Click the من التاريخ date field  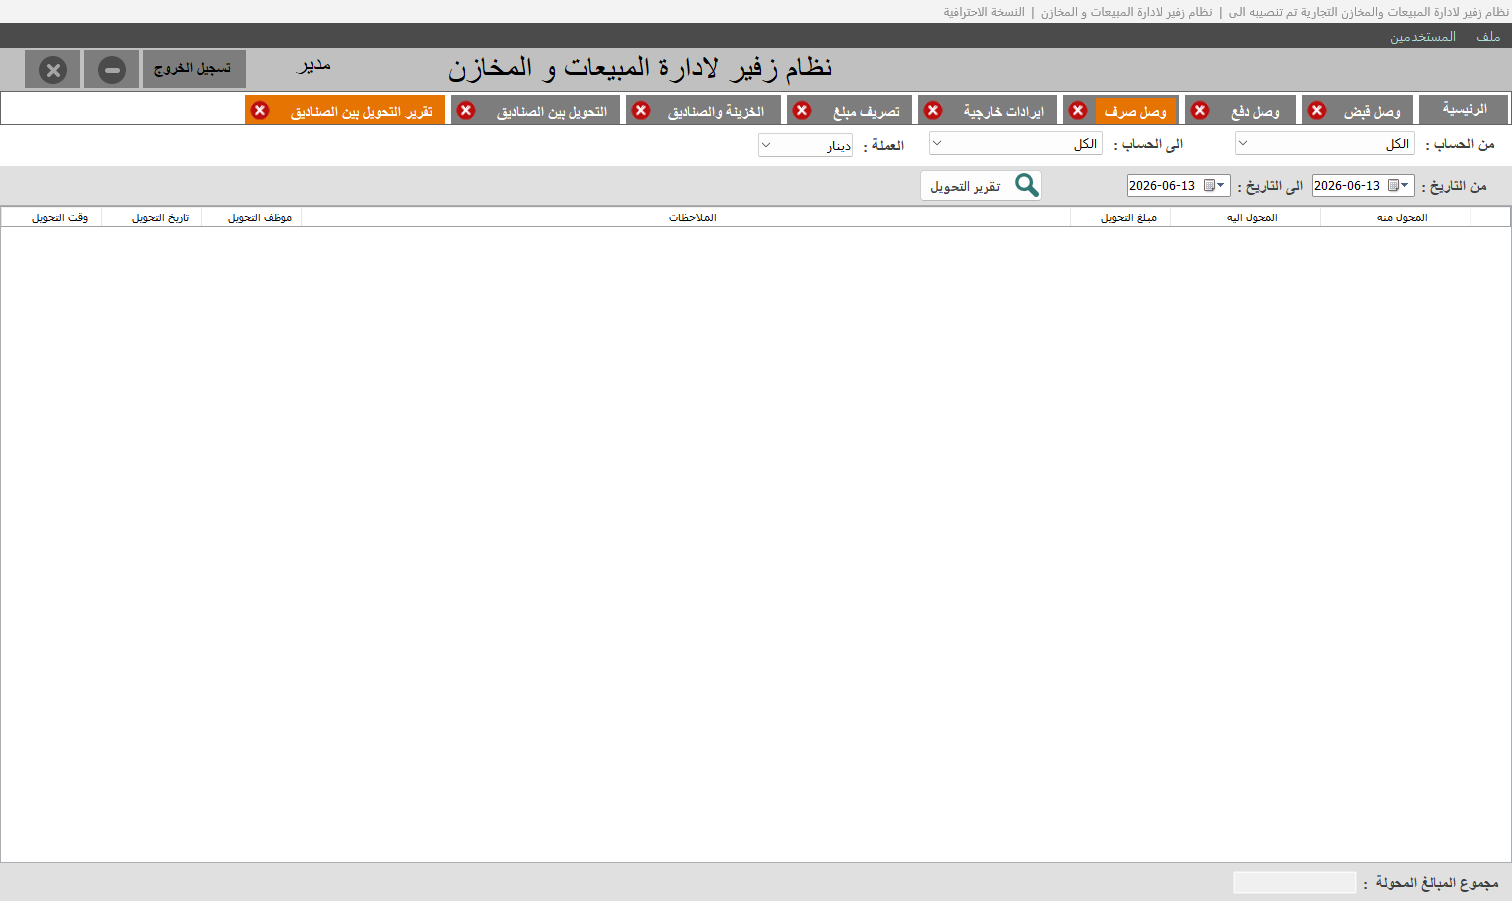click(1363, 186)
